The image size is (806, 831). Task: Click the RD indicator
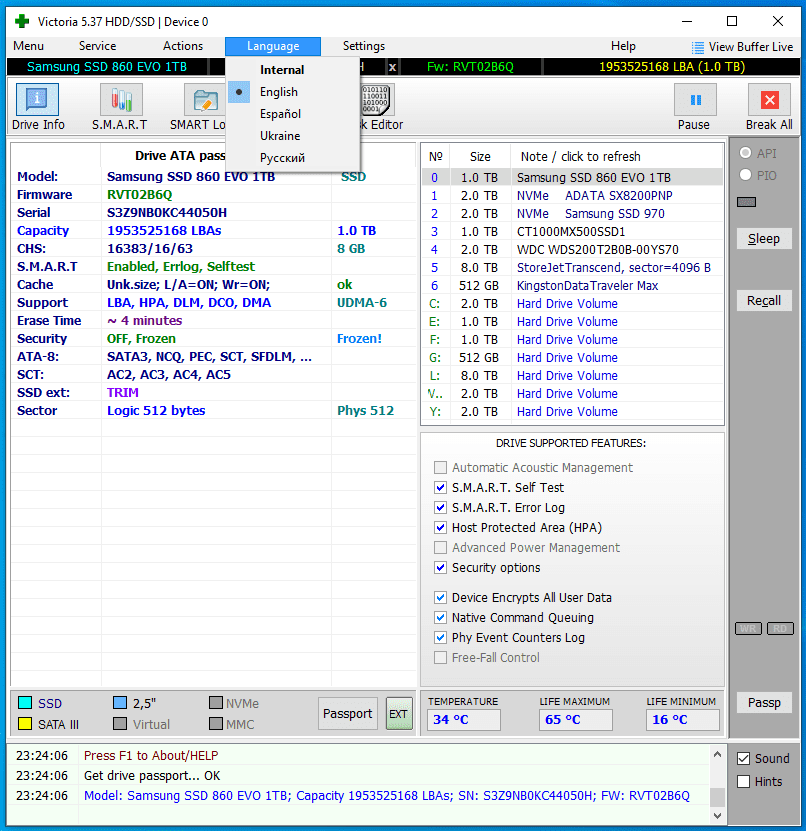780,629
